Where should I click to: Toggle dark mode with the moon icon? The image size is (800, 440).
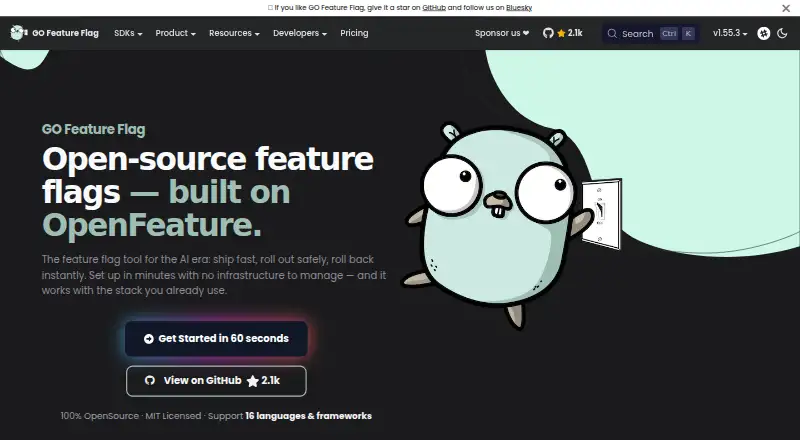tap(782, 33)
